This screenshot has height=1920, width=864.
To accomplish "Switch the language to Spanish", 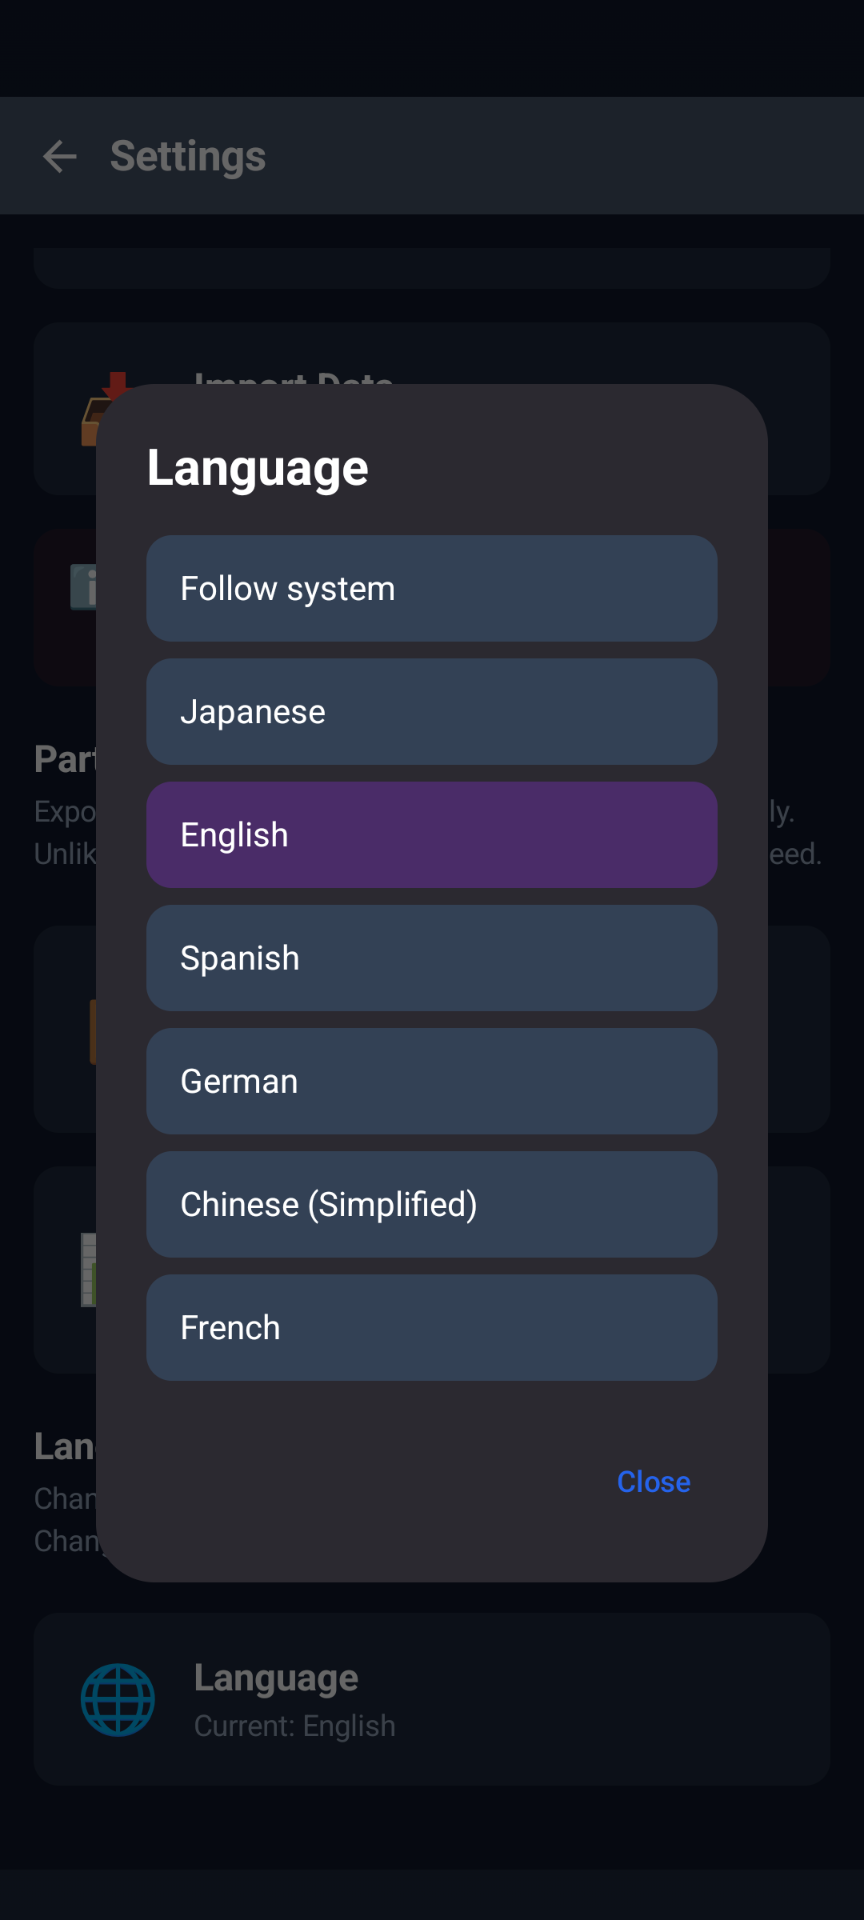I will pos(431,958).
